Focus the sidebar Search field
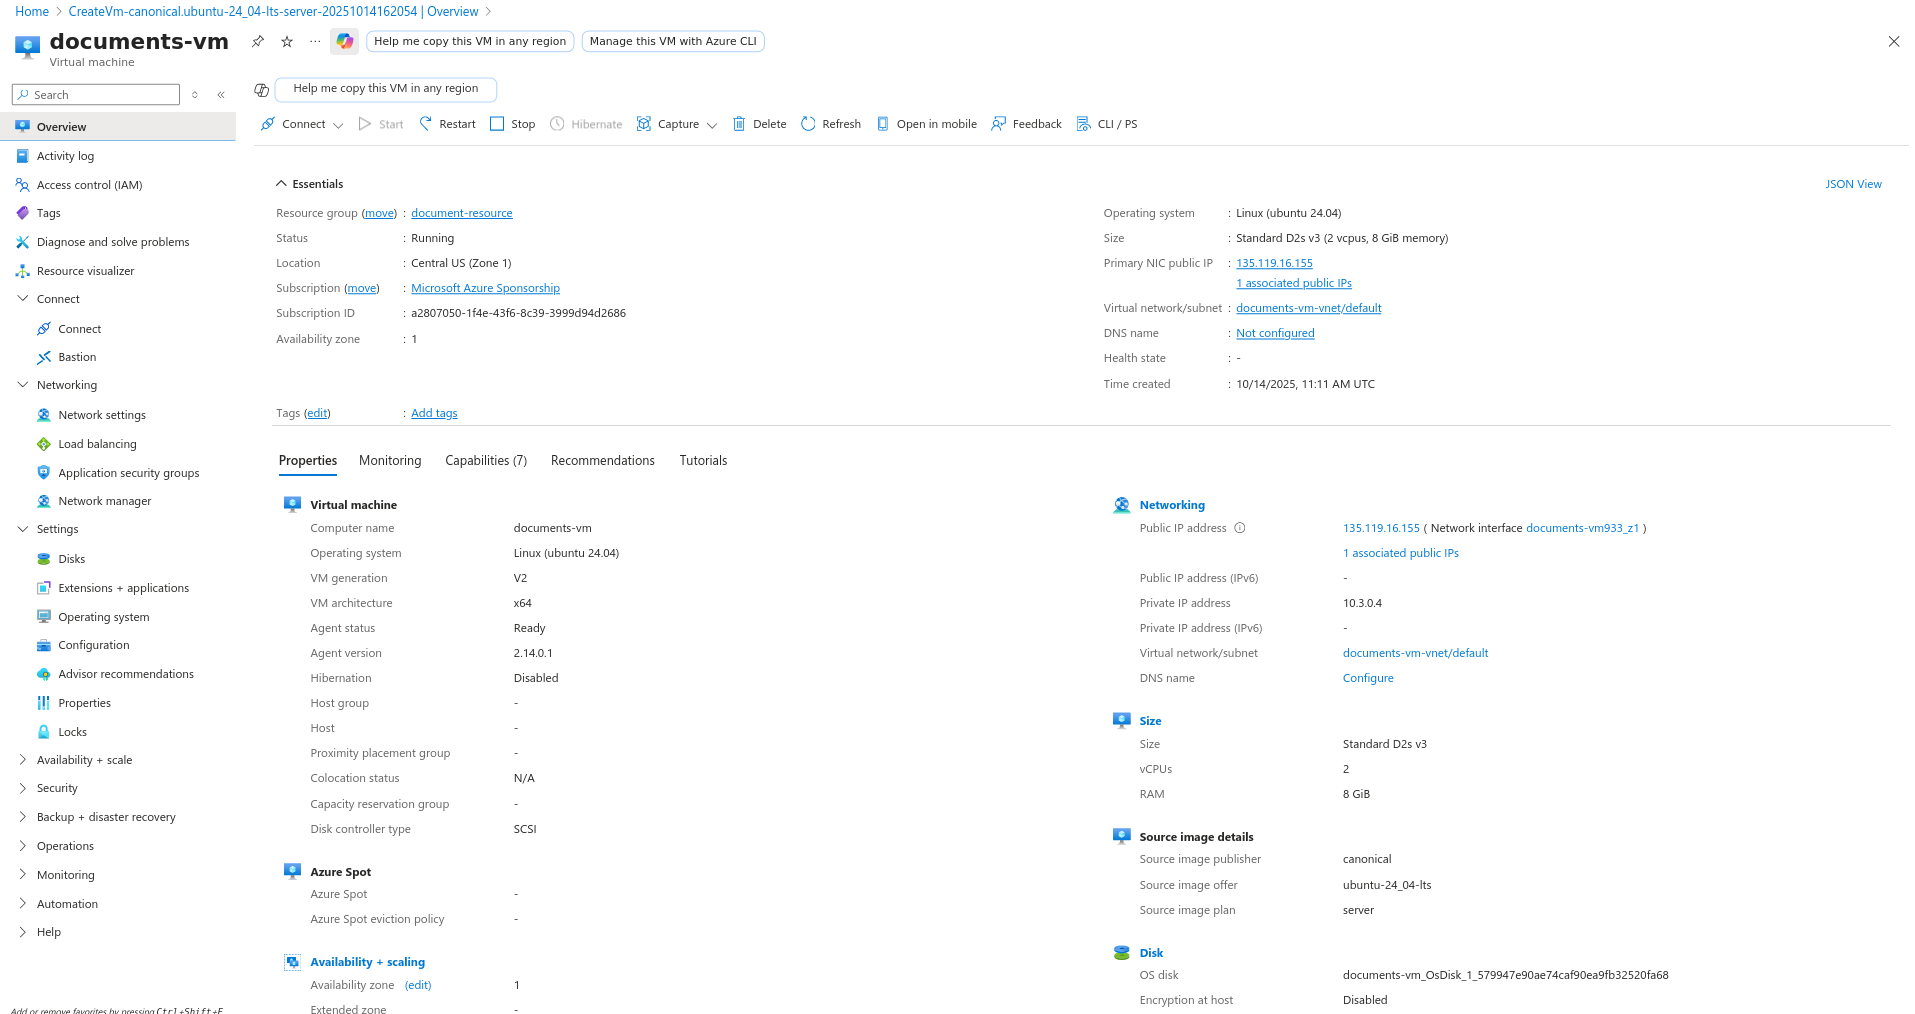This screenshot has width=1915, height=1014. tap(96, 95)
